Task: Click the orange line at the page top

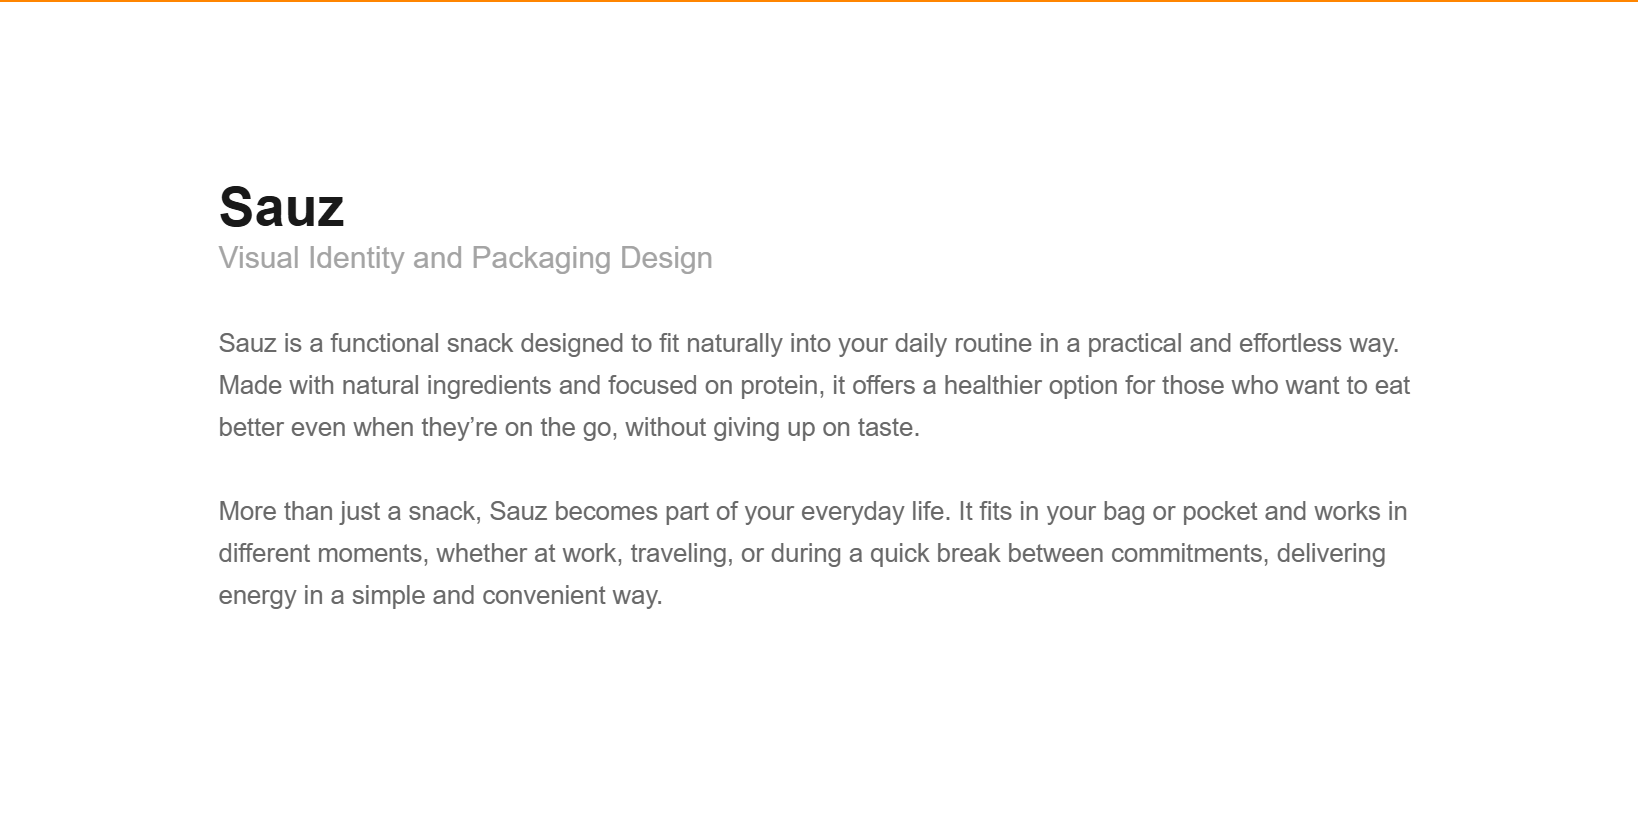Action: (x=819, y=1)
